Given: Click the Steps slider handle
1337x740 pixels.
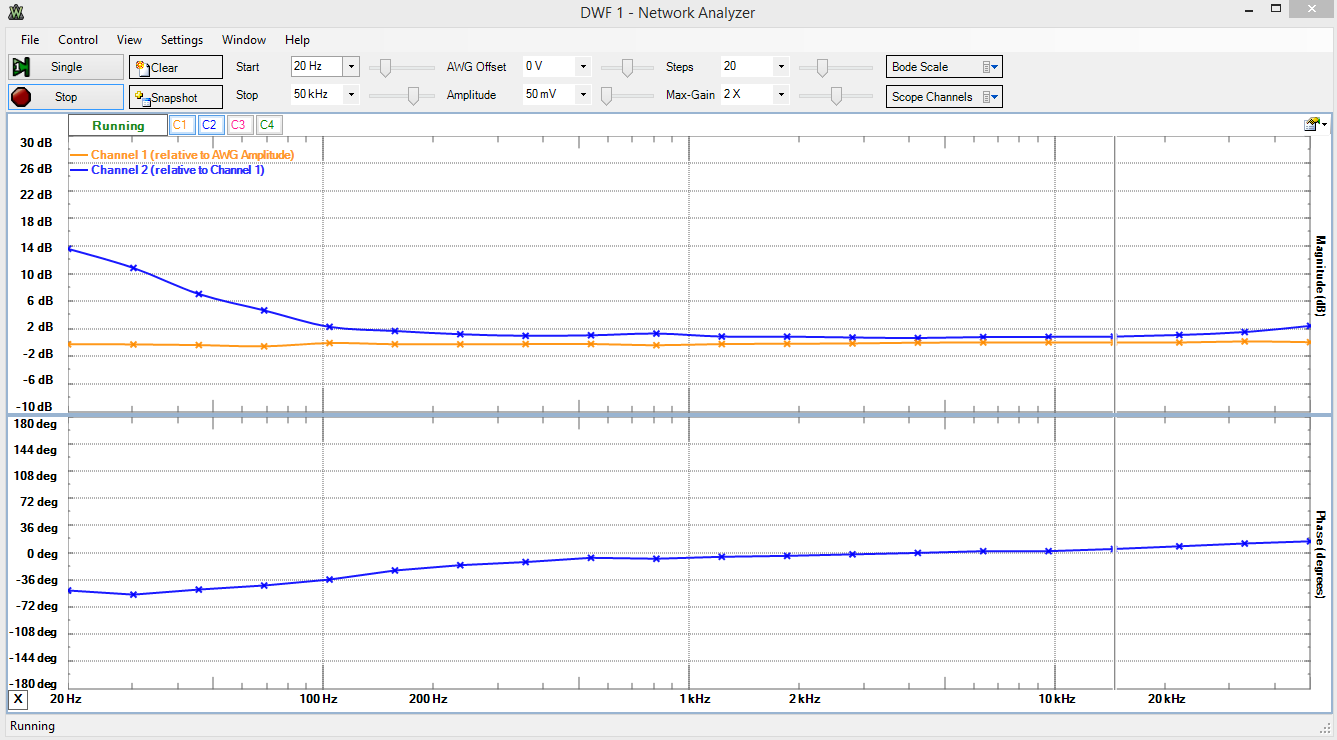Looking at the screenshot, I should pyautogui.click(x=821, y=67).
